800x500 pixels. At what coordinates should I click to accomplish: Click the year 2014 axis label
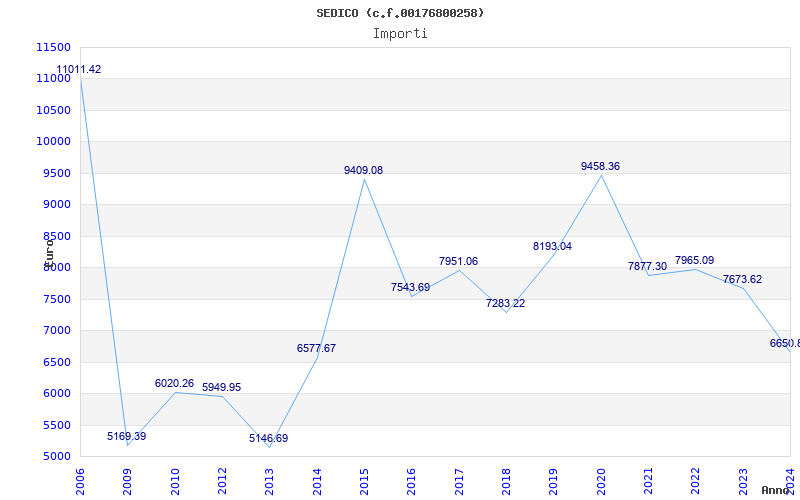[x=317, y=481]
